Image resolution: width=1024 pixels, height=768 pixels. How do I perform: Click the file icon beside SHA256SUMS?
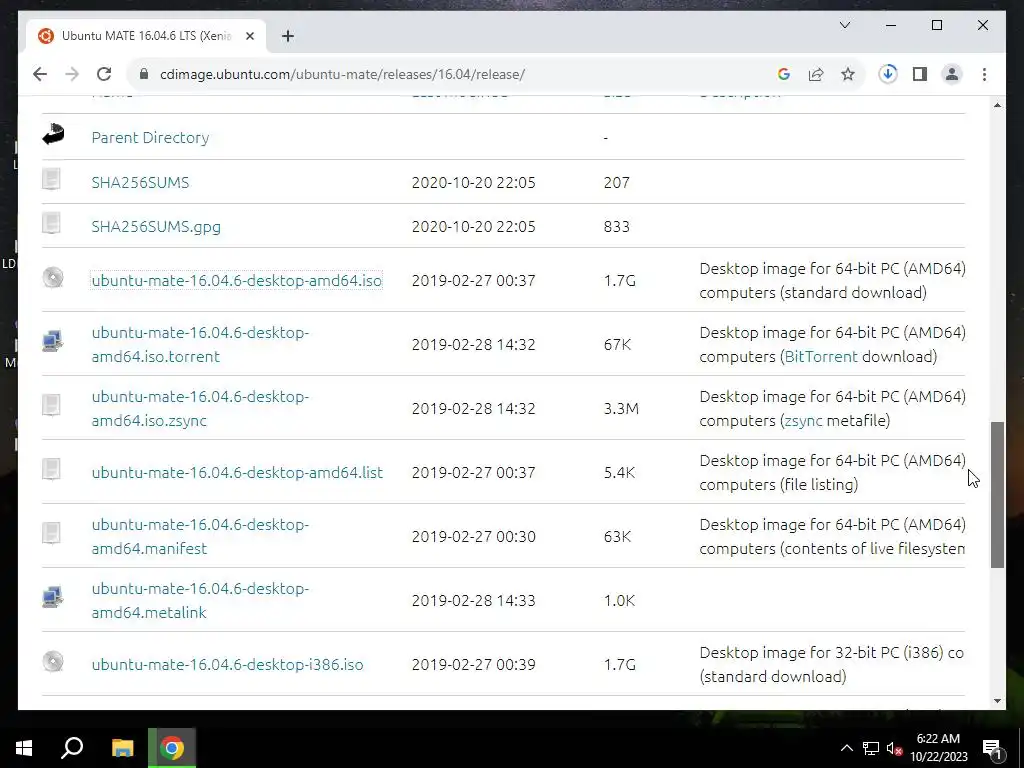tap(52, 179)
